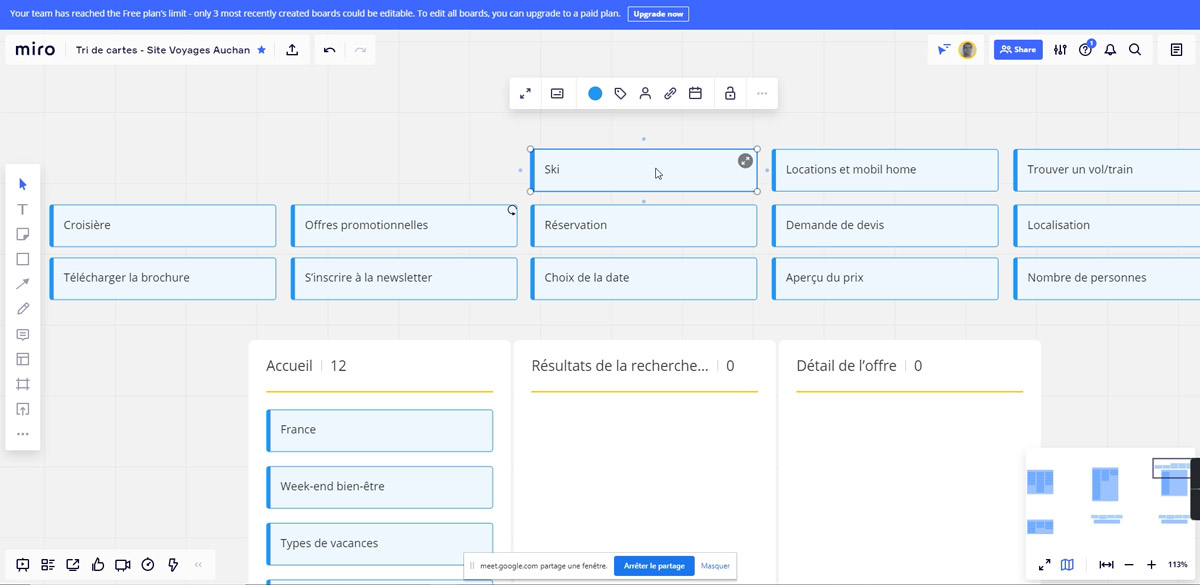This screenshot has width=1200, height=585.
Task: Click the Accueil column title
Action: 289,366
